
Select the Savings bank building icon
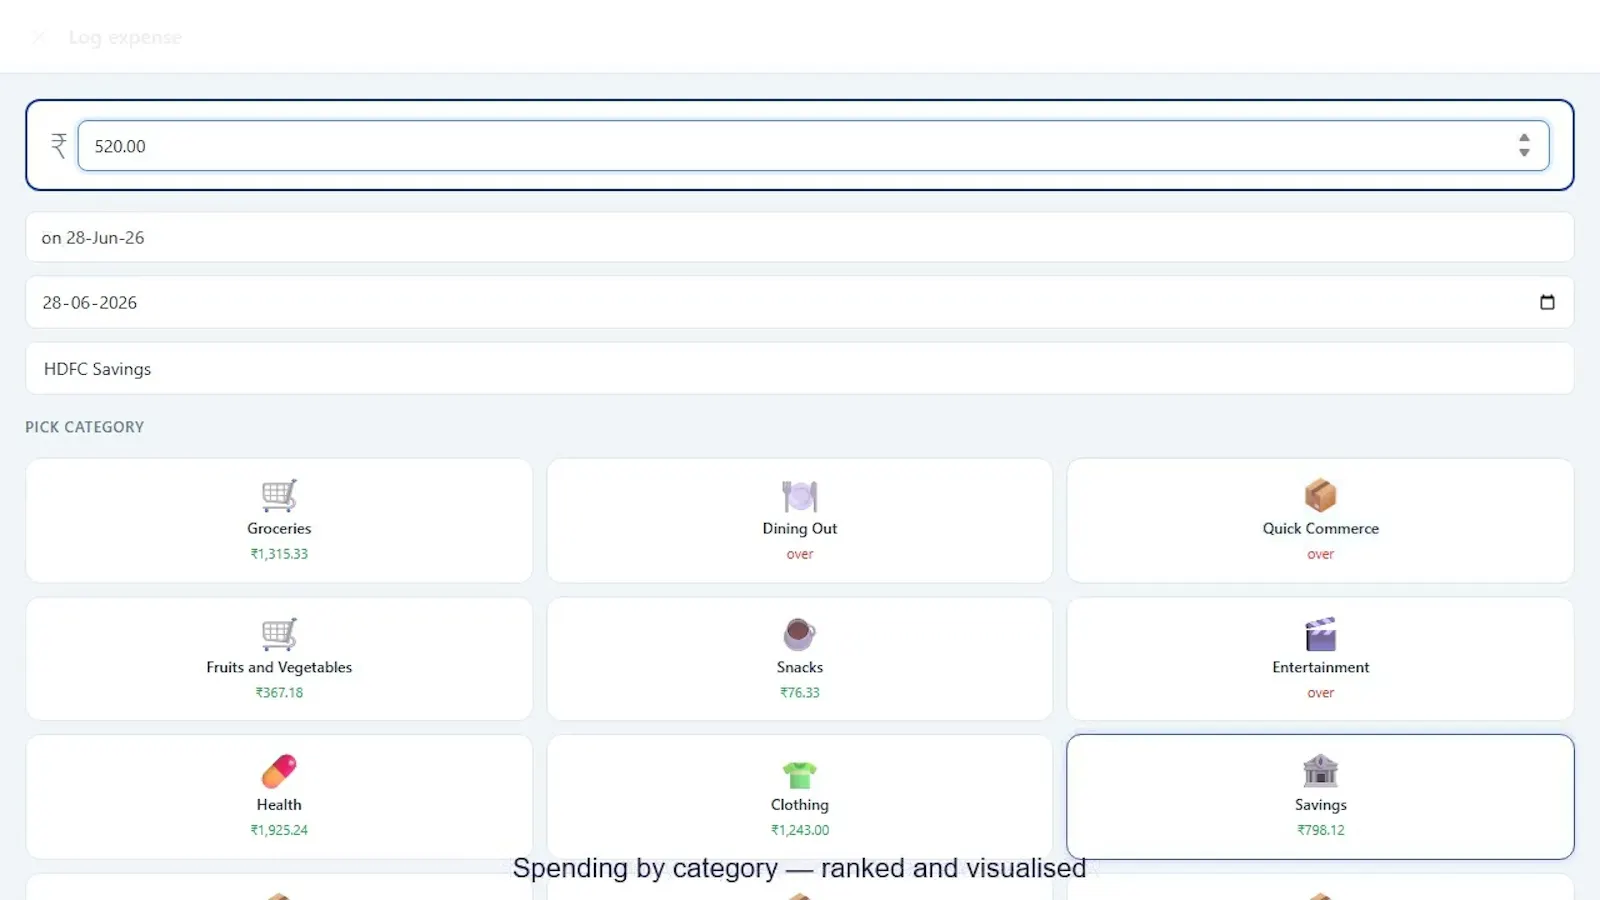click(x=1321, y=771)
